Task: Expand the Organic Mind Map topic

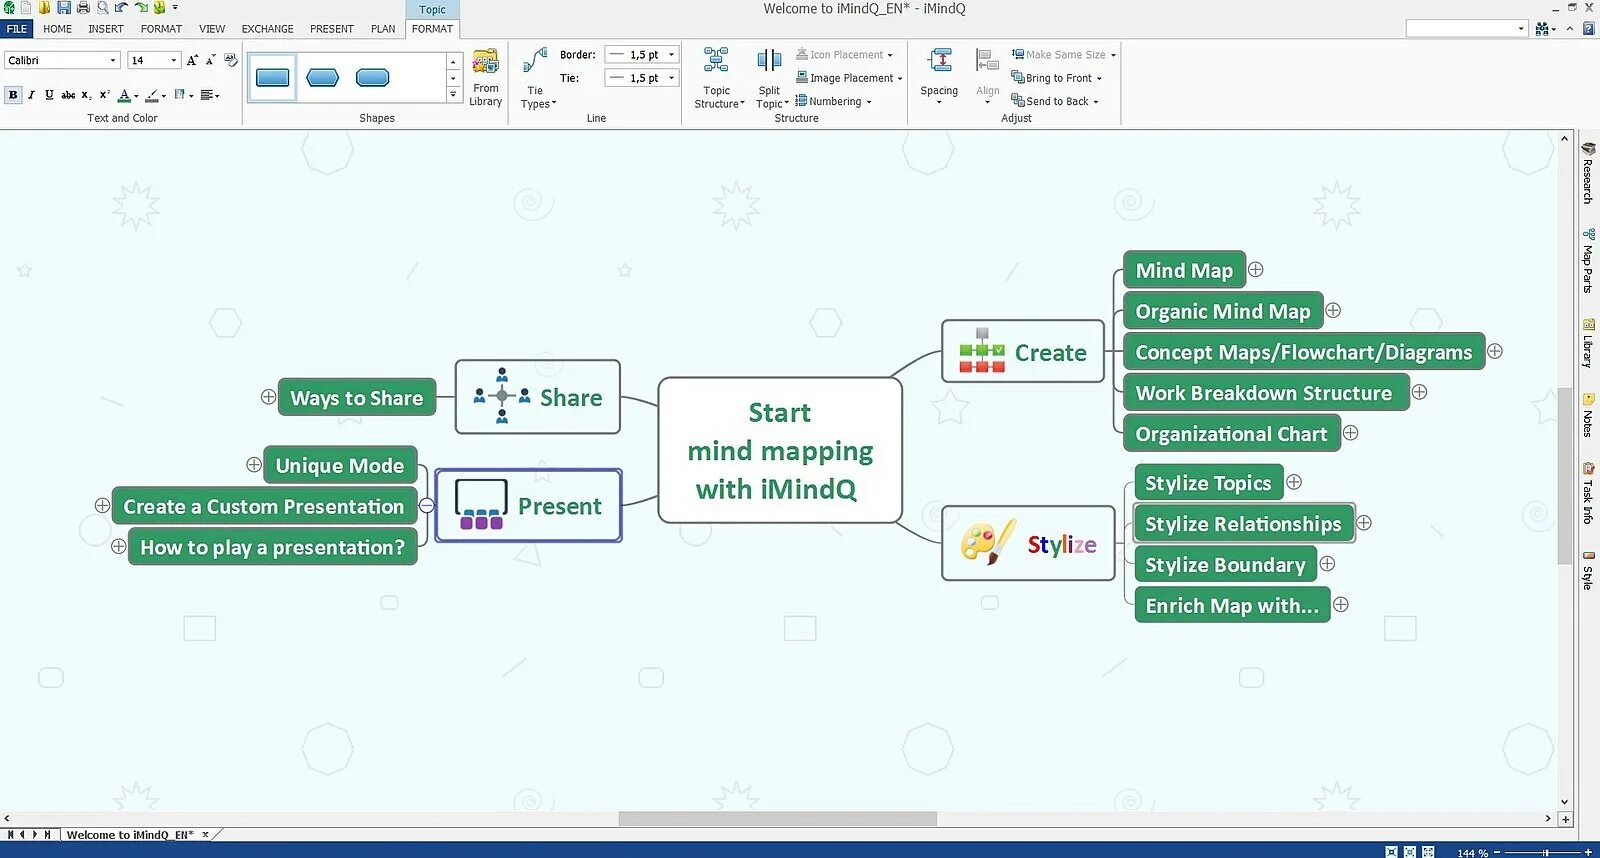Action: [1333, 311]
